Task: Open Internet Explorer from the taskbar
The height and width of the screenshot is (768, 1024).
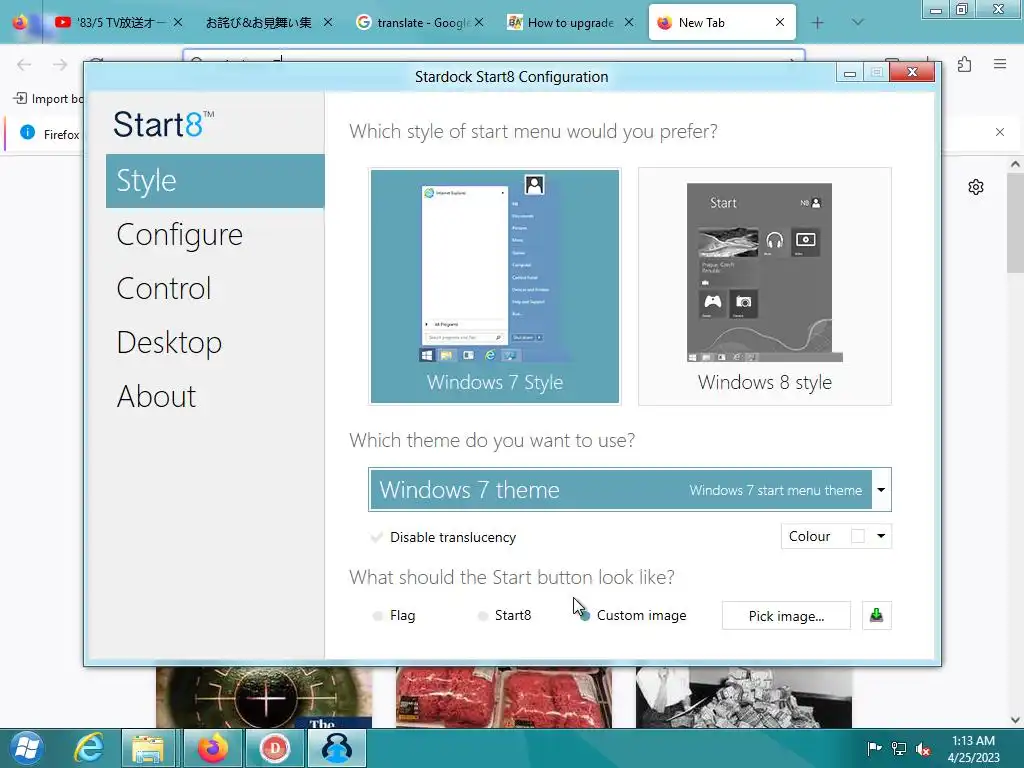Action: 88,748
